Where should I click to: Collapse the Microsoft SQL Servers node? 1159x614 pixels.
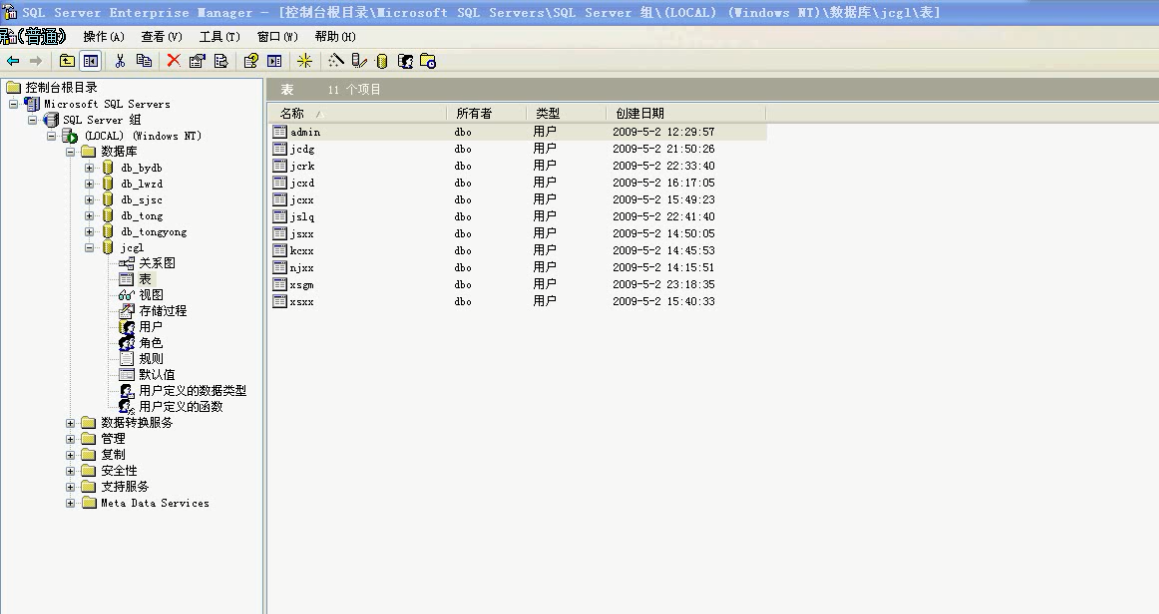pos(13,104)
